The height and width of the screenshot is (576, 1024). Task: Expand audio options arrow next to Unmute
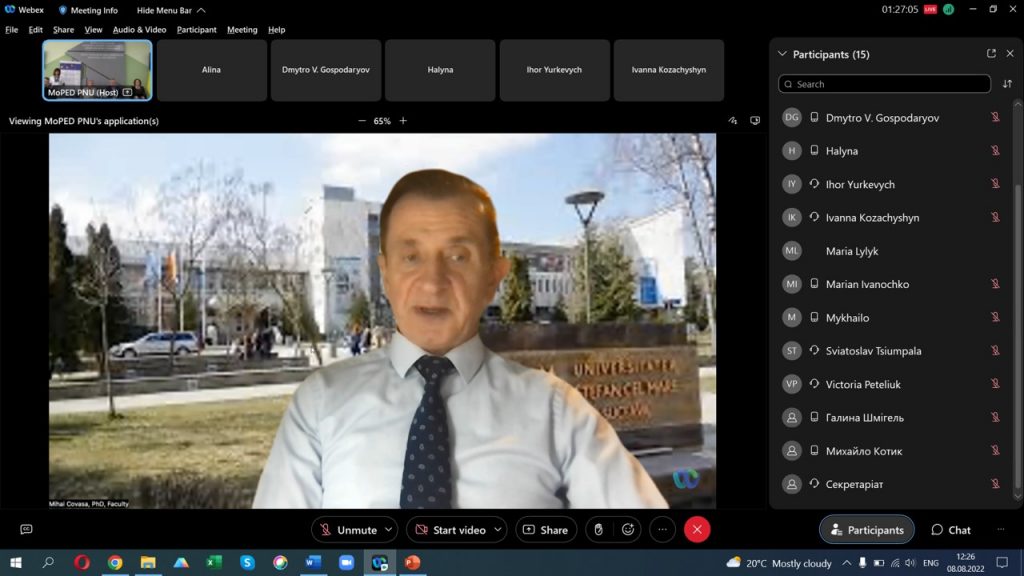pyautogui.click(x=389, y=530)
